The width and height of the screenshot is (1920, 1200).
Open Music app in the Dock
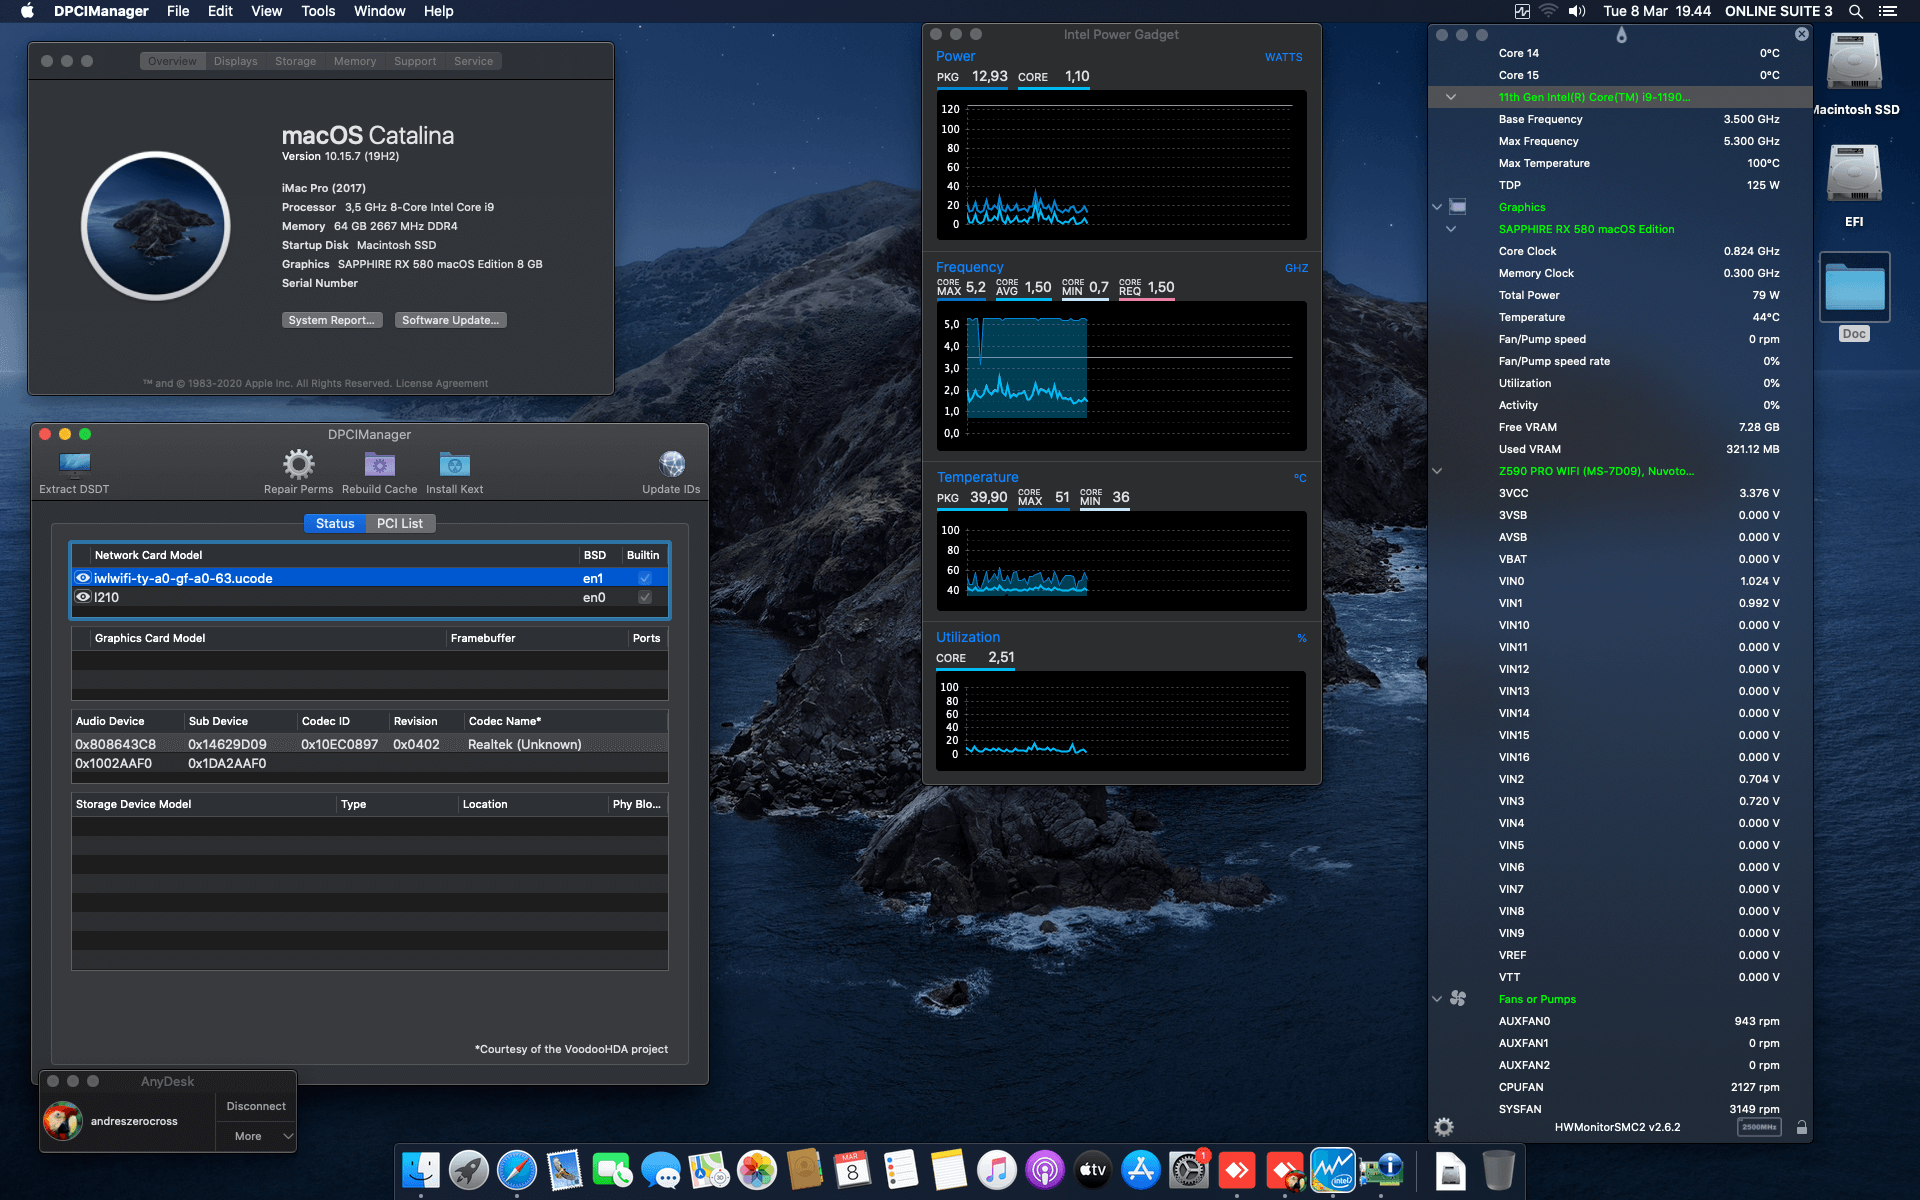[x=997, y=1170]
